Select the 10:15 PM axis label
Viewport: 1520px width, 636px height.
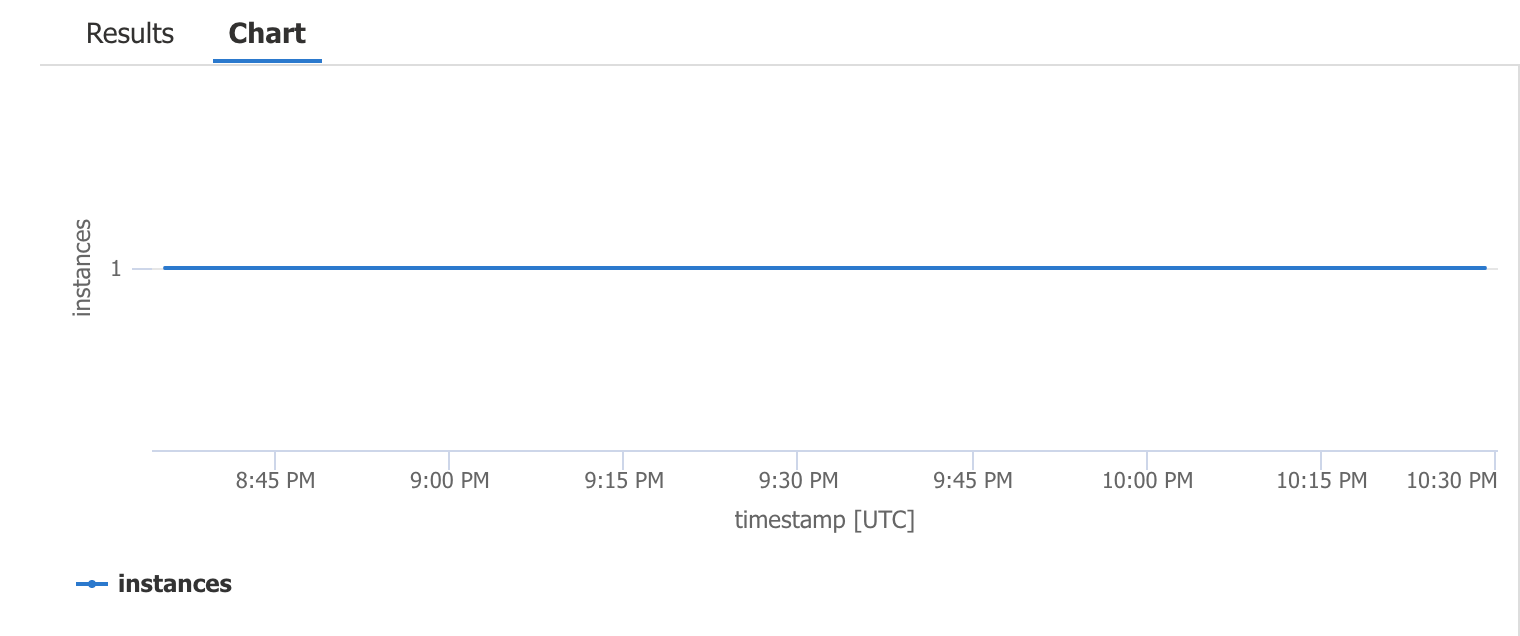pyautogui.click(x=1321, y=481)
